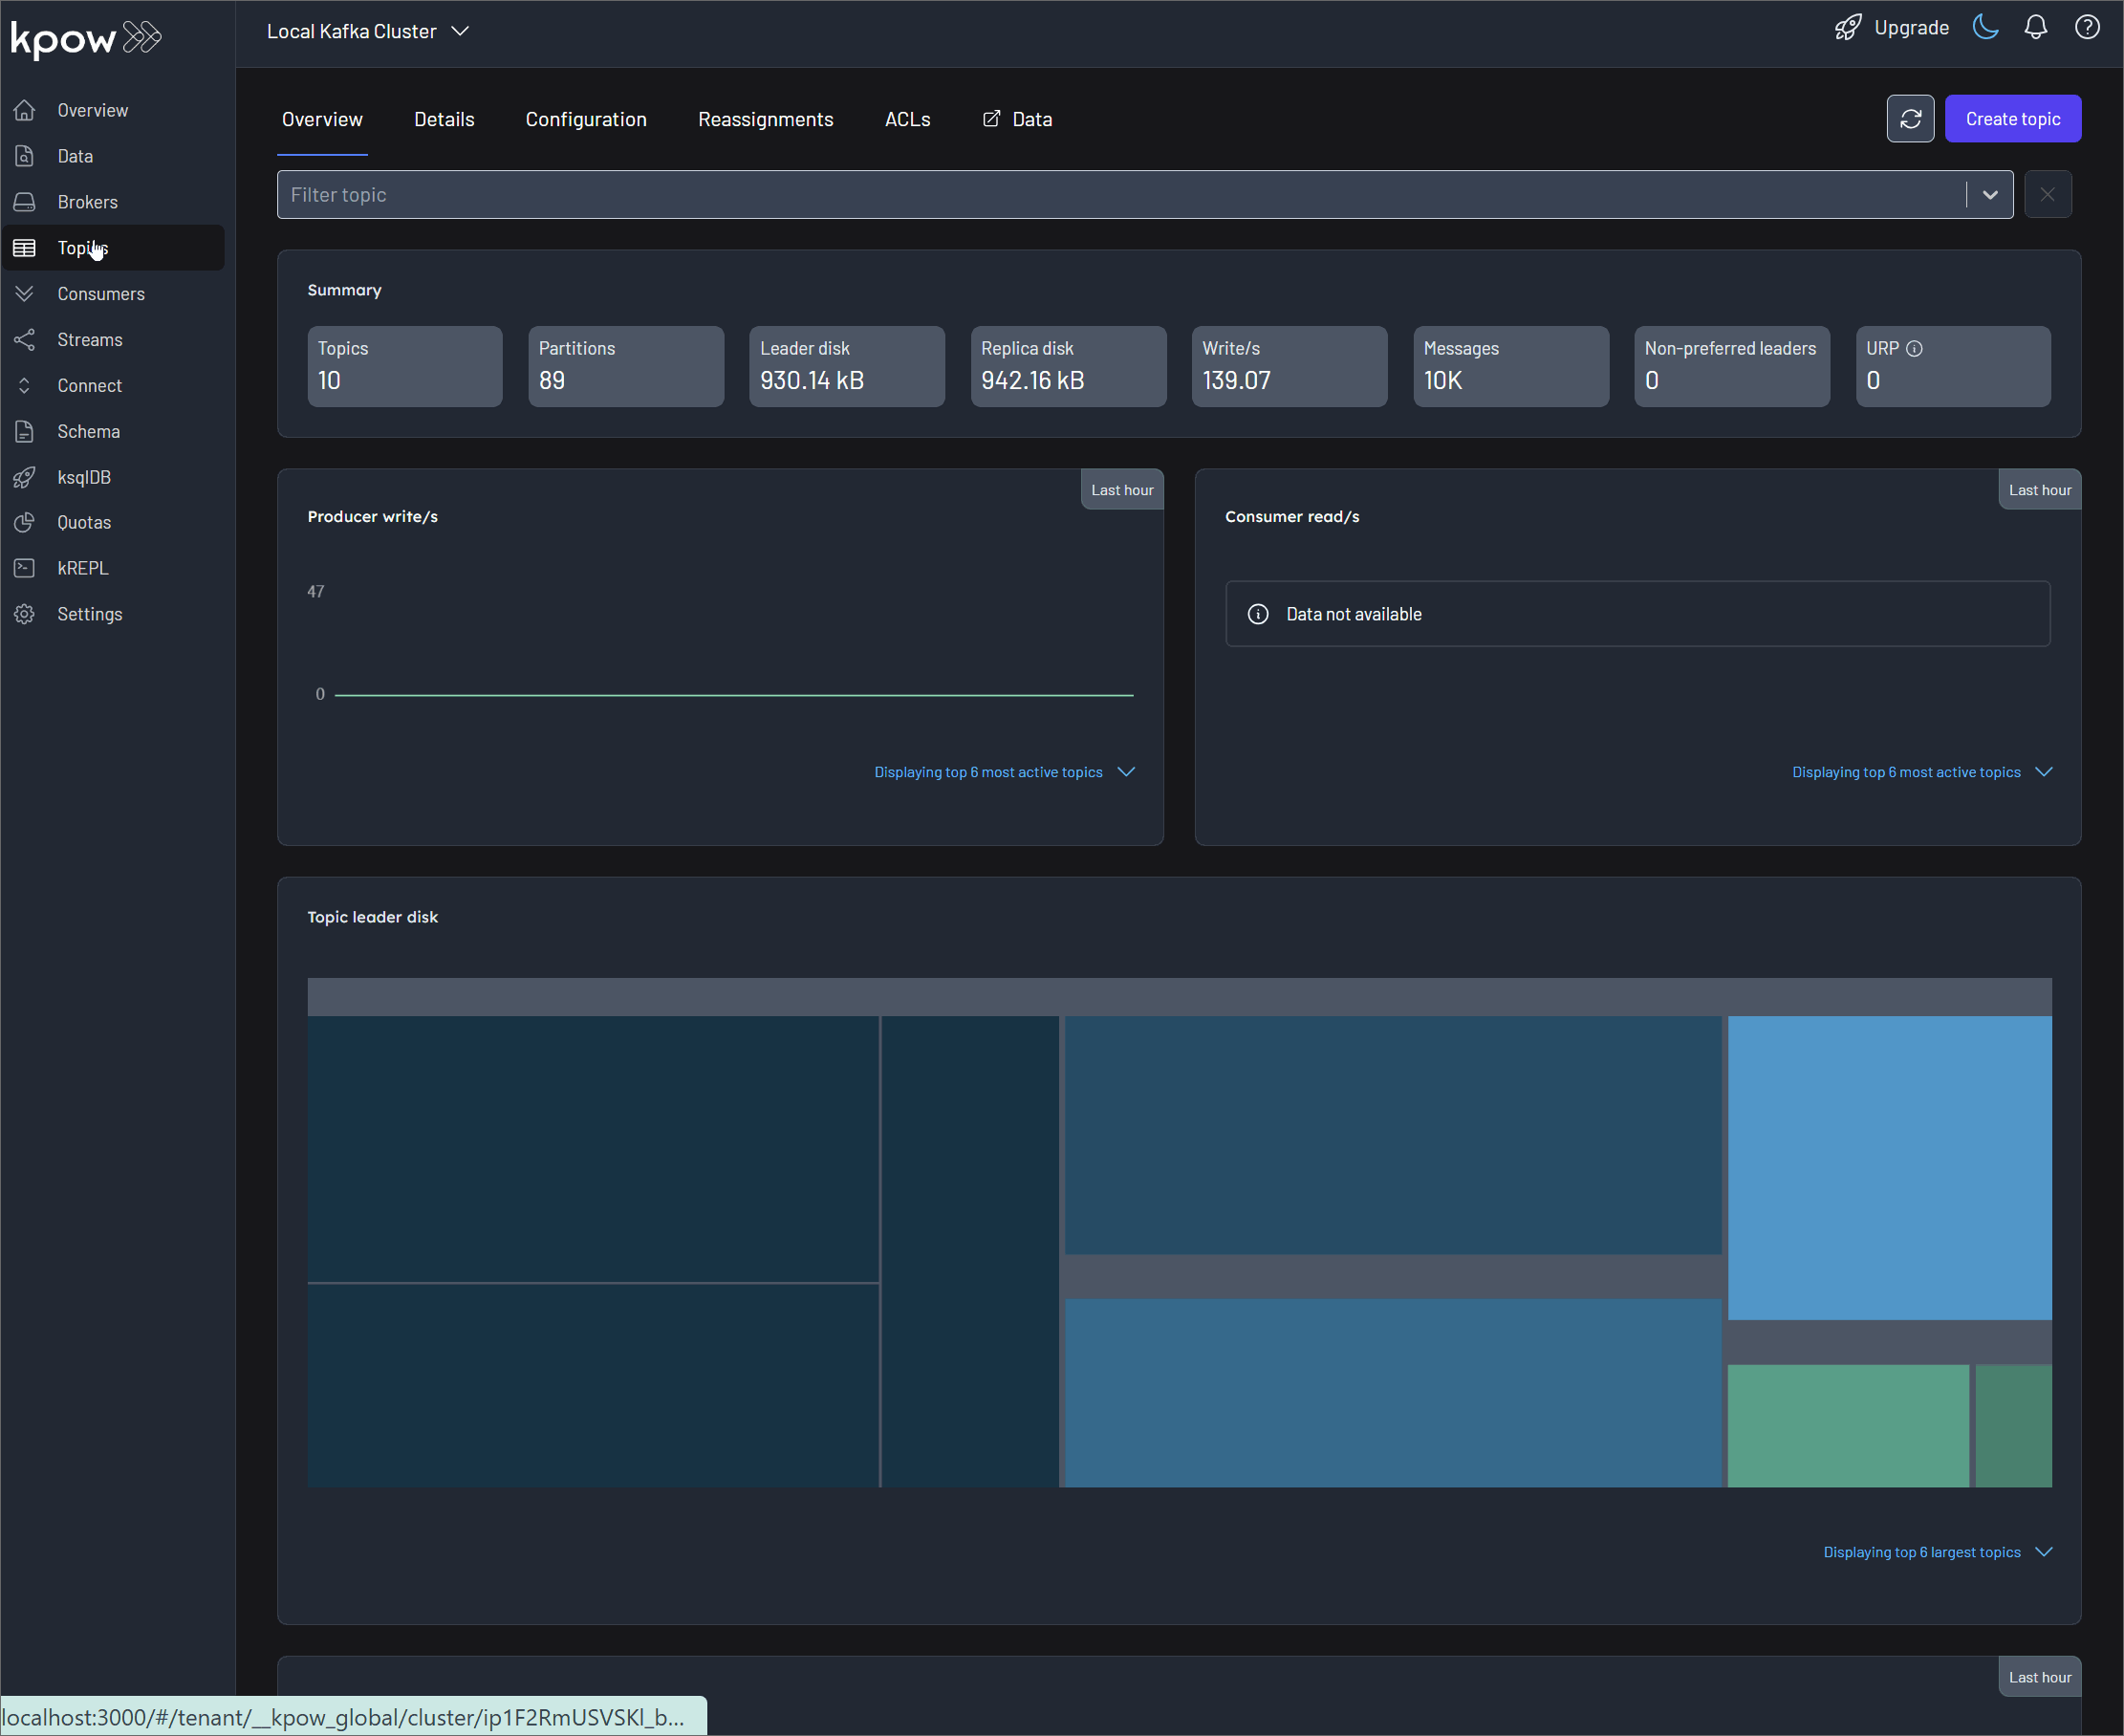Click the Write/s 139.07 card
The image size is (2124, 1736).
tap(1290, 367)
